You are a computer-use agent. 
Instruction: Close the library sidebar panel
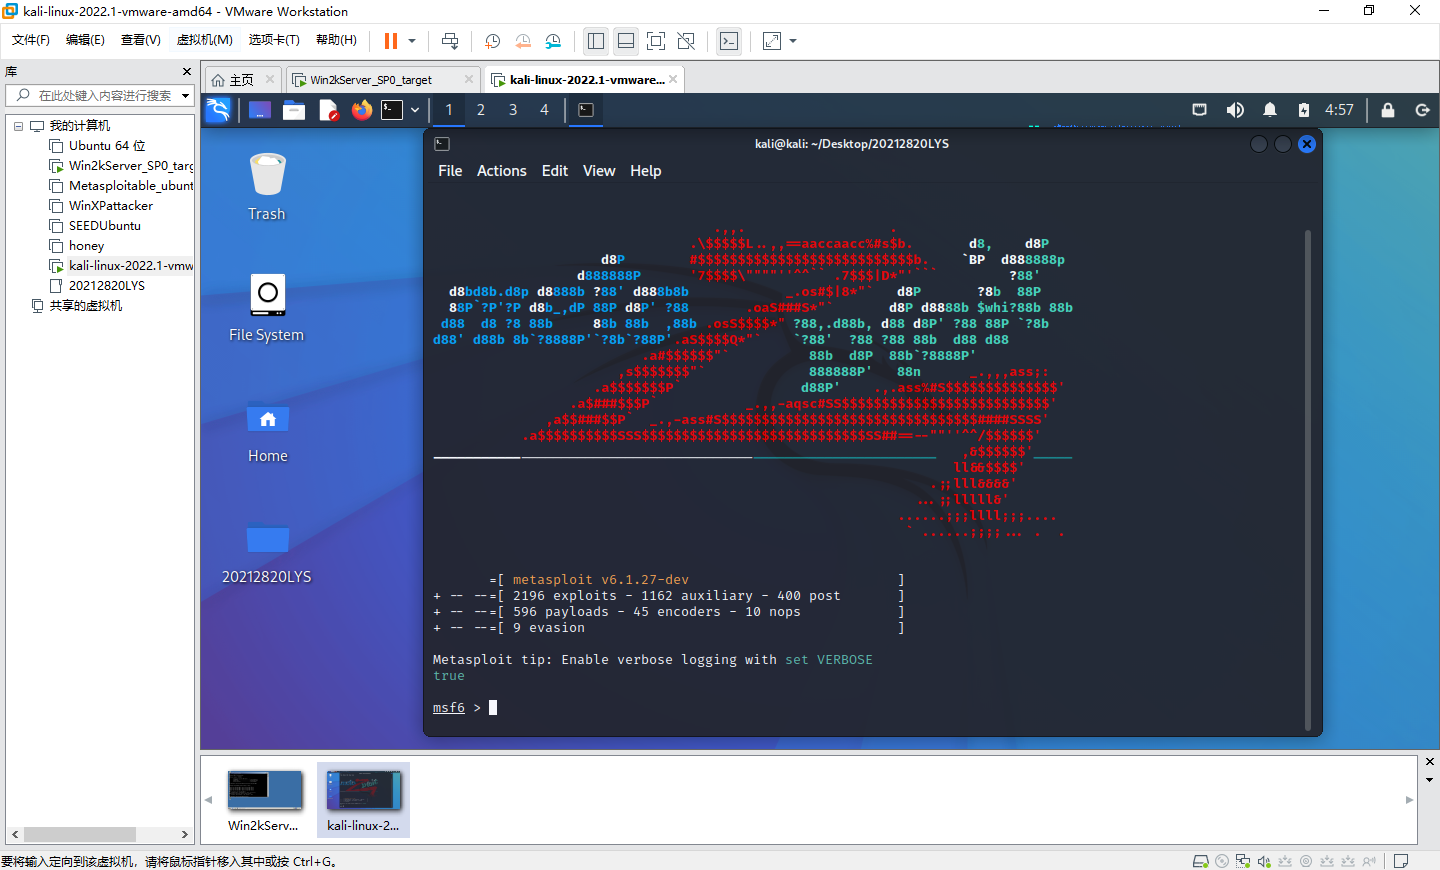pyautogui.click(x=187, y=72)
